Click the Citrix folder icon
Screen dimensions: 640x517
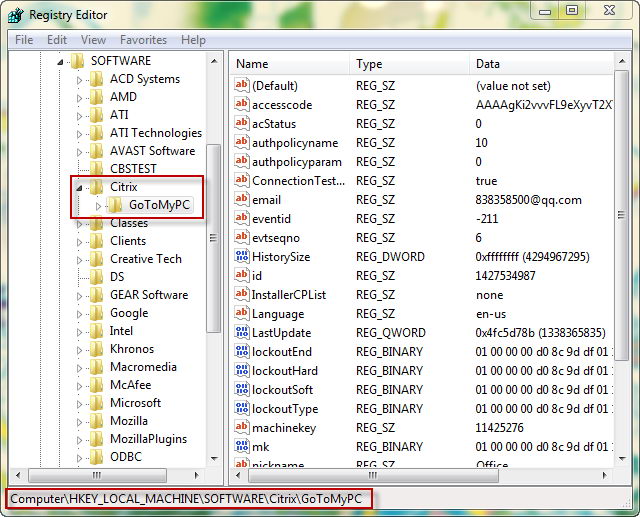(96, 187)
